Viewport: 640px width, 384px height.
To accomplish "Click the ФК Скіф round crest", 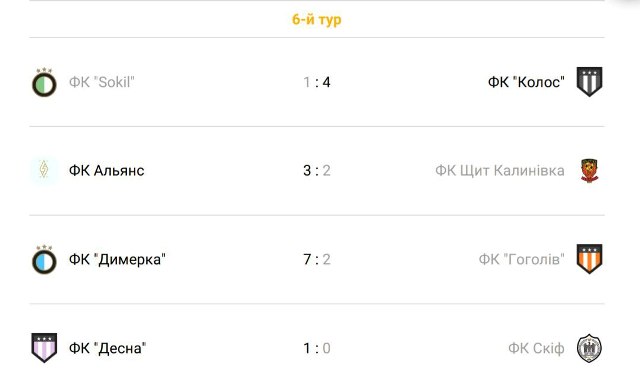I will coord(589,348).
